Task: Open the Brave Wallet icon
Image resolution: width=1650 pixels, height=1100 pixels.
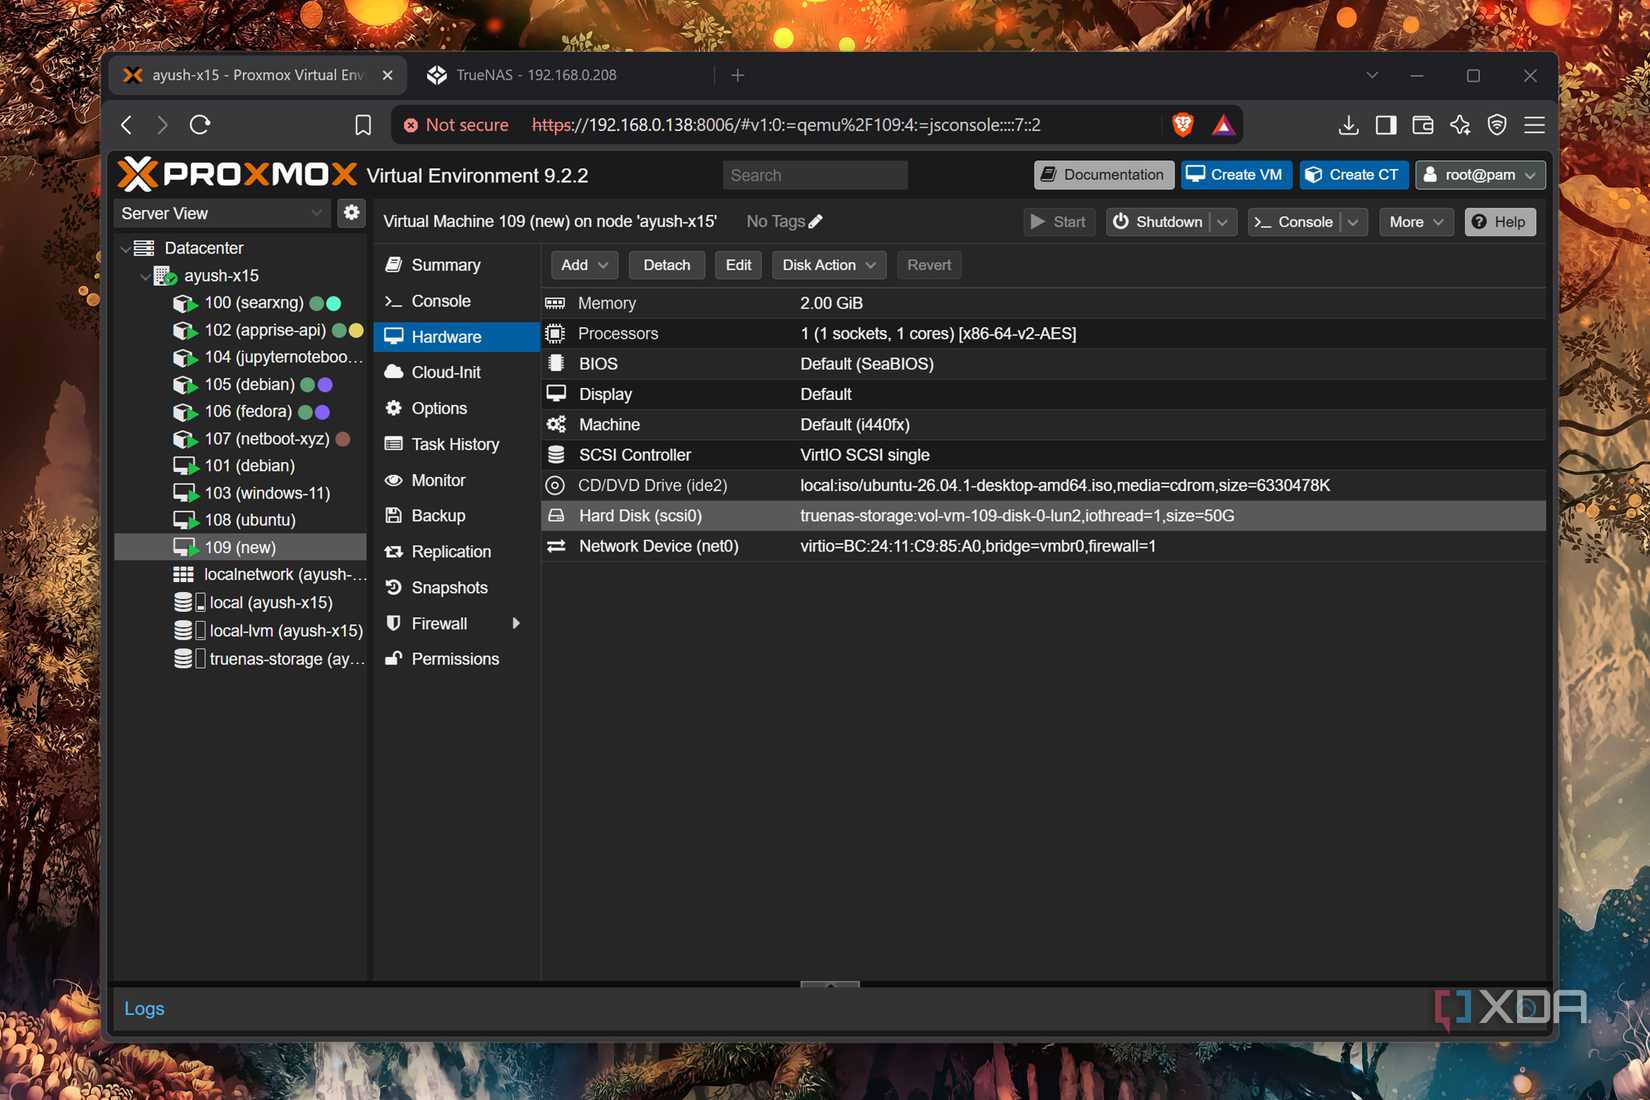Action: (1423, 125)
